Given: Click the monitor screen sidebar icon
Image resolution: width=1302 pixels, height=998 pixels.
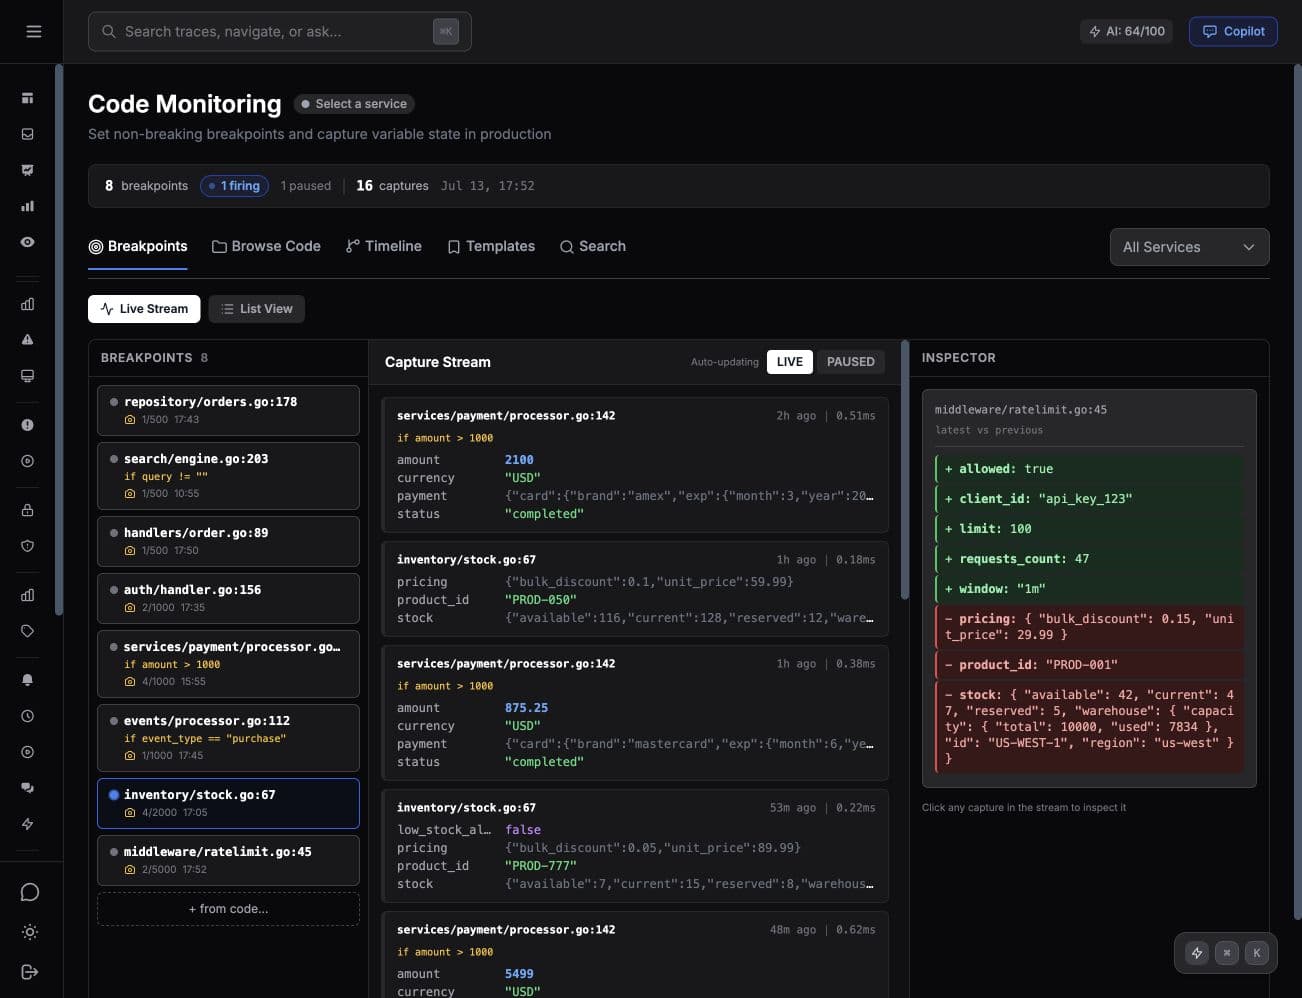Looking at the screenshot, I should pyautogui.click(x=27, y=376).
